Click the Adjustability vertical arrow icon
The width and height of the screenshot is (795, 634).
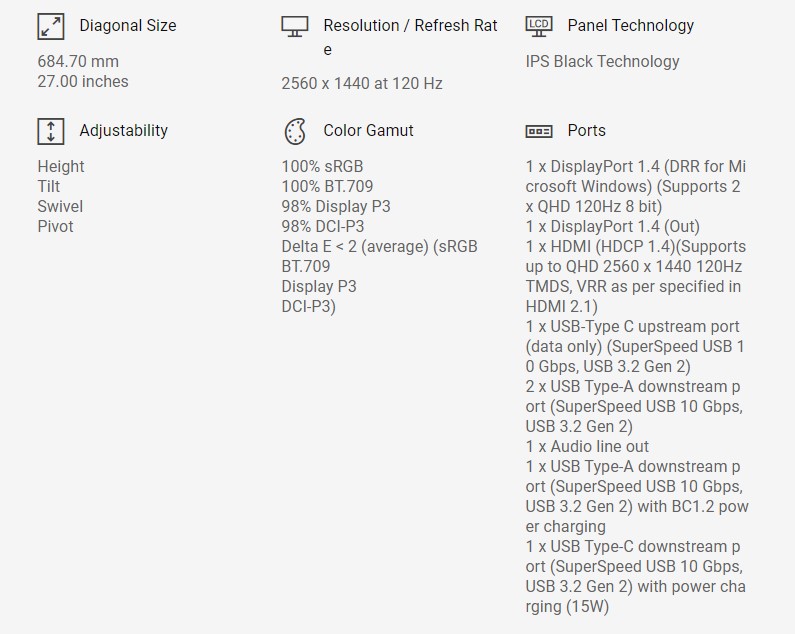point(50,131)
